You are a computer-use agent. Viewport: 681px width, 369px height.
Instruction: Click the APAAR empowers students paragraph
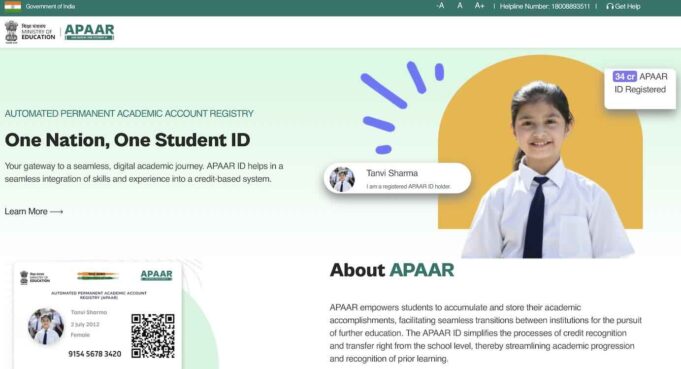click(486, 333)
